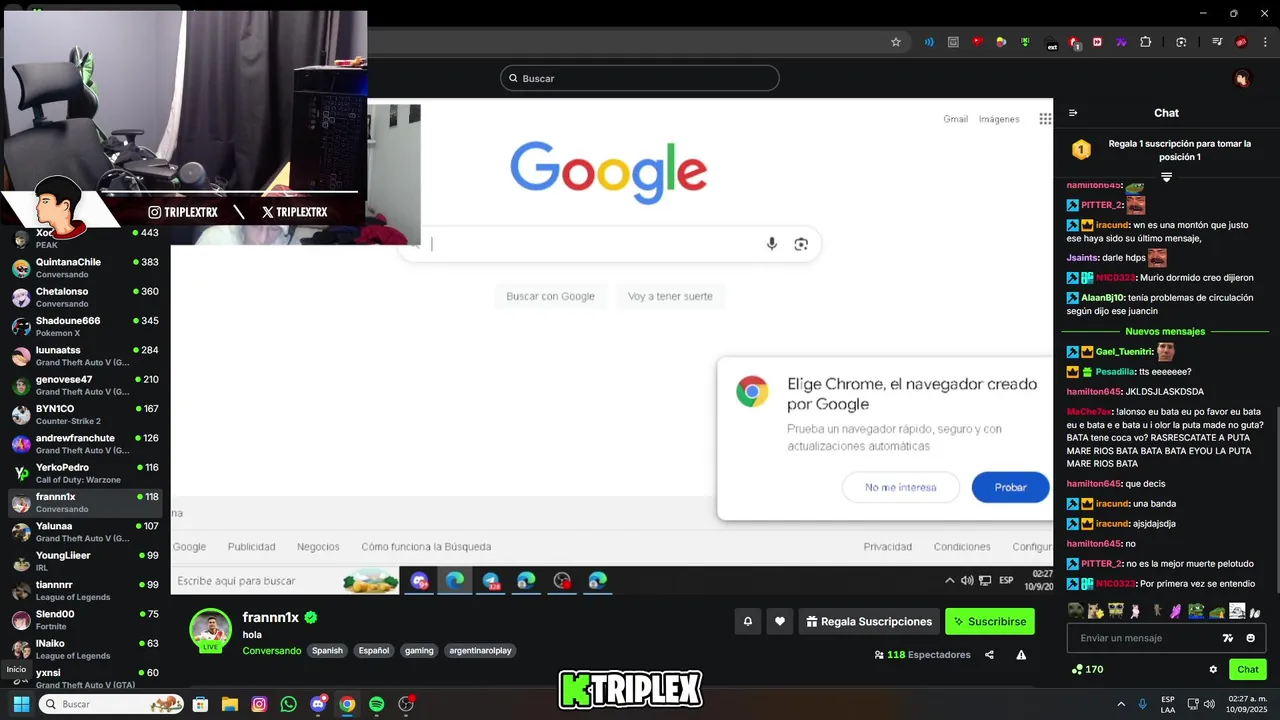Open WhatsApp from the taskbar
This screenshot has width=1280, height=720.
[x=289, y=704]
